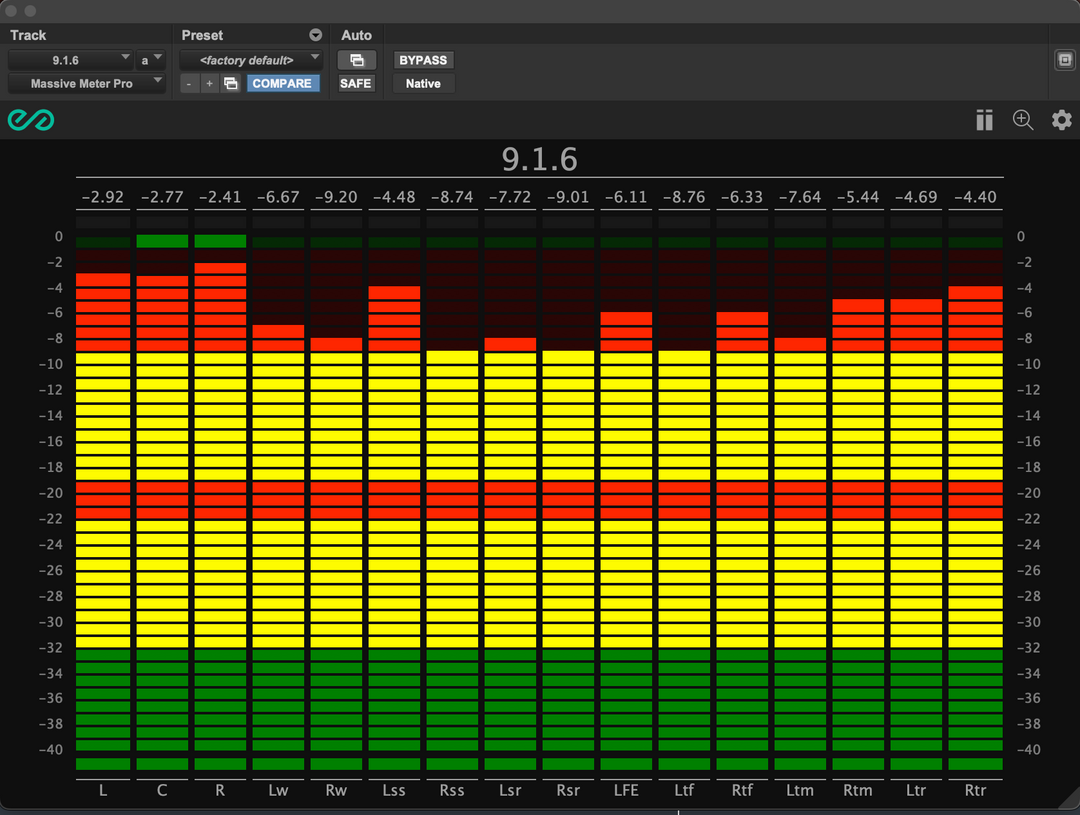Click the two-bar meter layout icon

985,121
